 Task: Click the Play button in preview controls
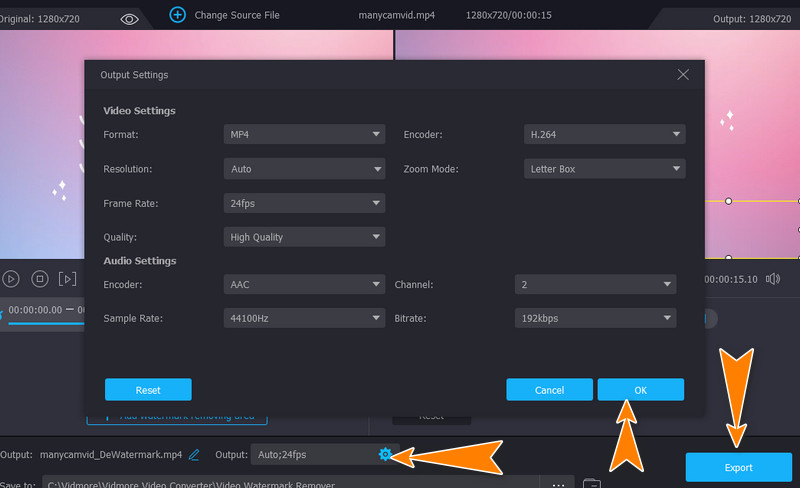click(x=11, y=279)
